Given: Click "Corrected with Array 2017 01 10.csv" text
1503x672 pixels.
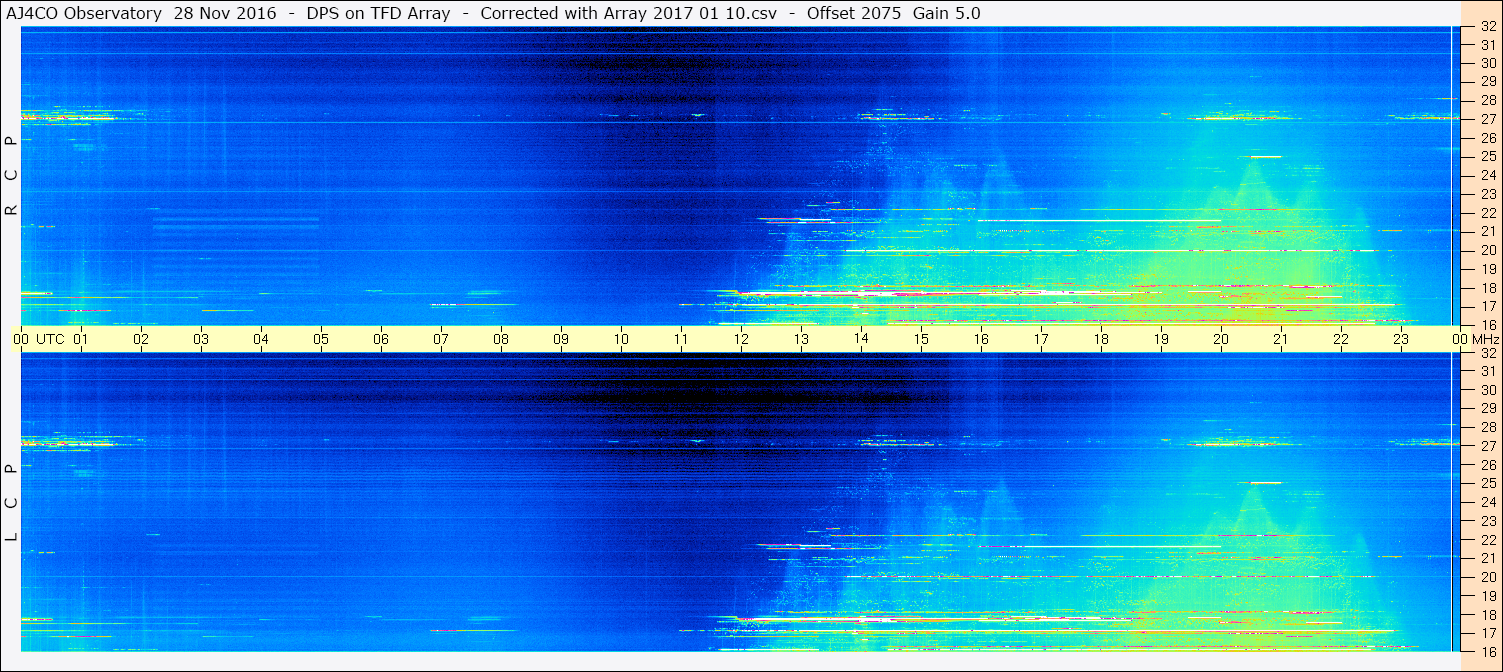Looking at the screenshot, I should [627, 13].
